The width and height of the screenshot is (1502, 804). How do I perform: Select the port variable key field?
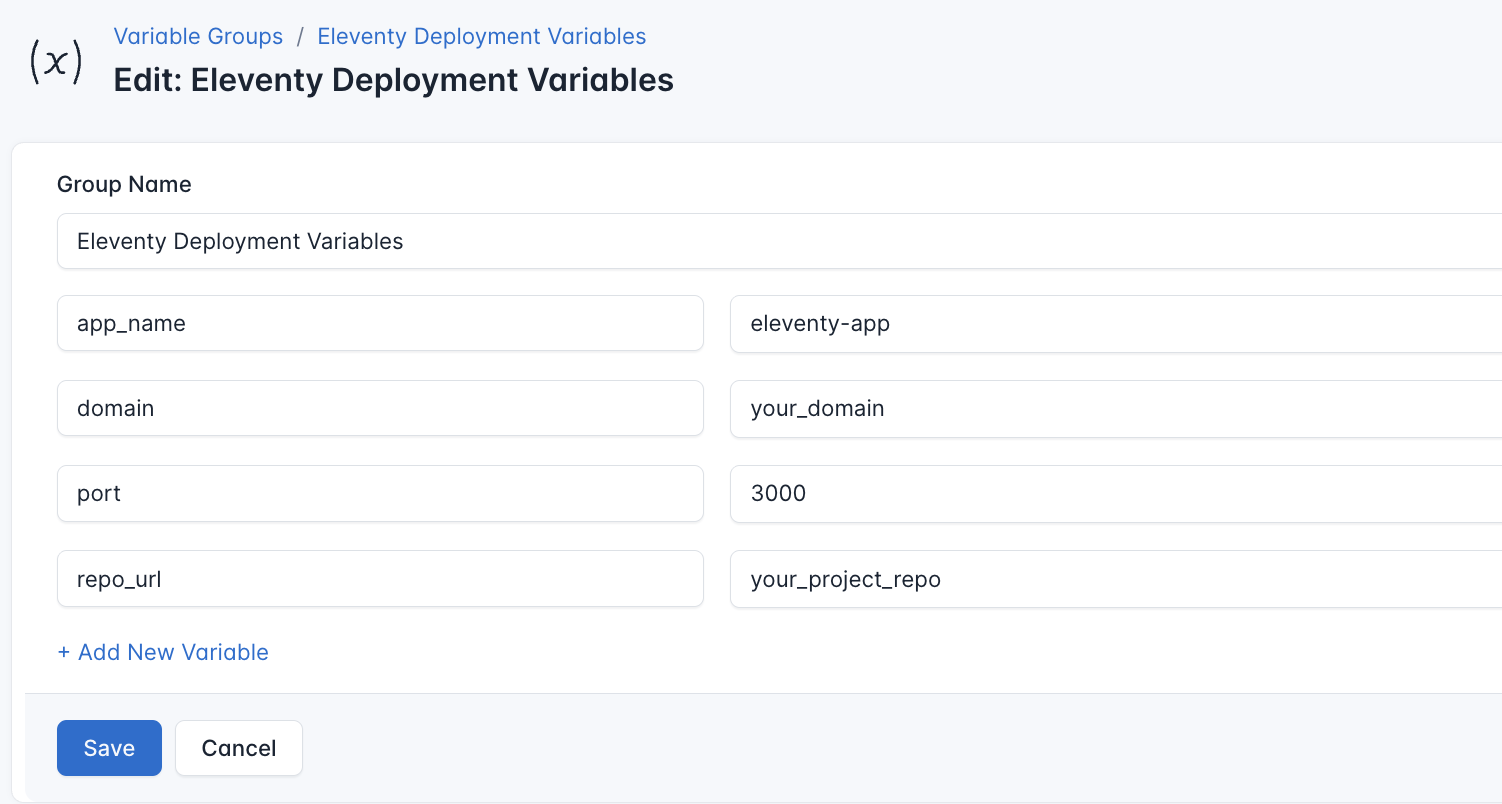(x=380, y=493)
